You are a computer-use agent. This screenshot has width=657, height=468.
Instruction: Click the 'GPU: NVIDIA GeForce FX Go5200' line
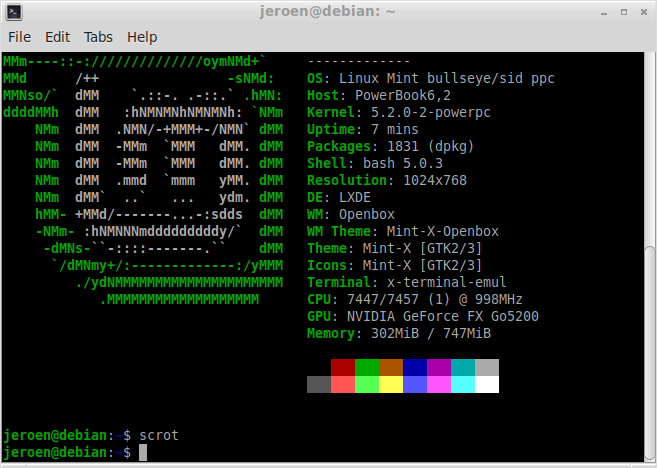tap(423, 316)
